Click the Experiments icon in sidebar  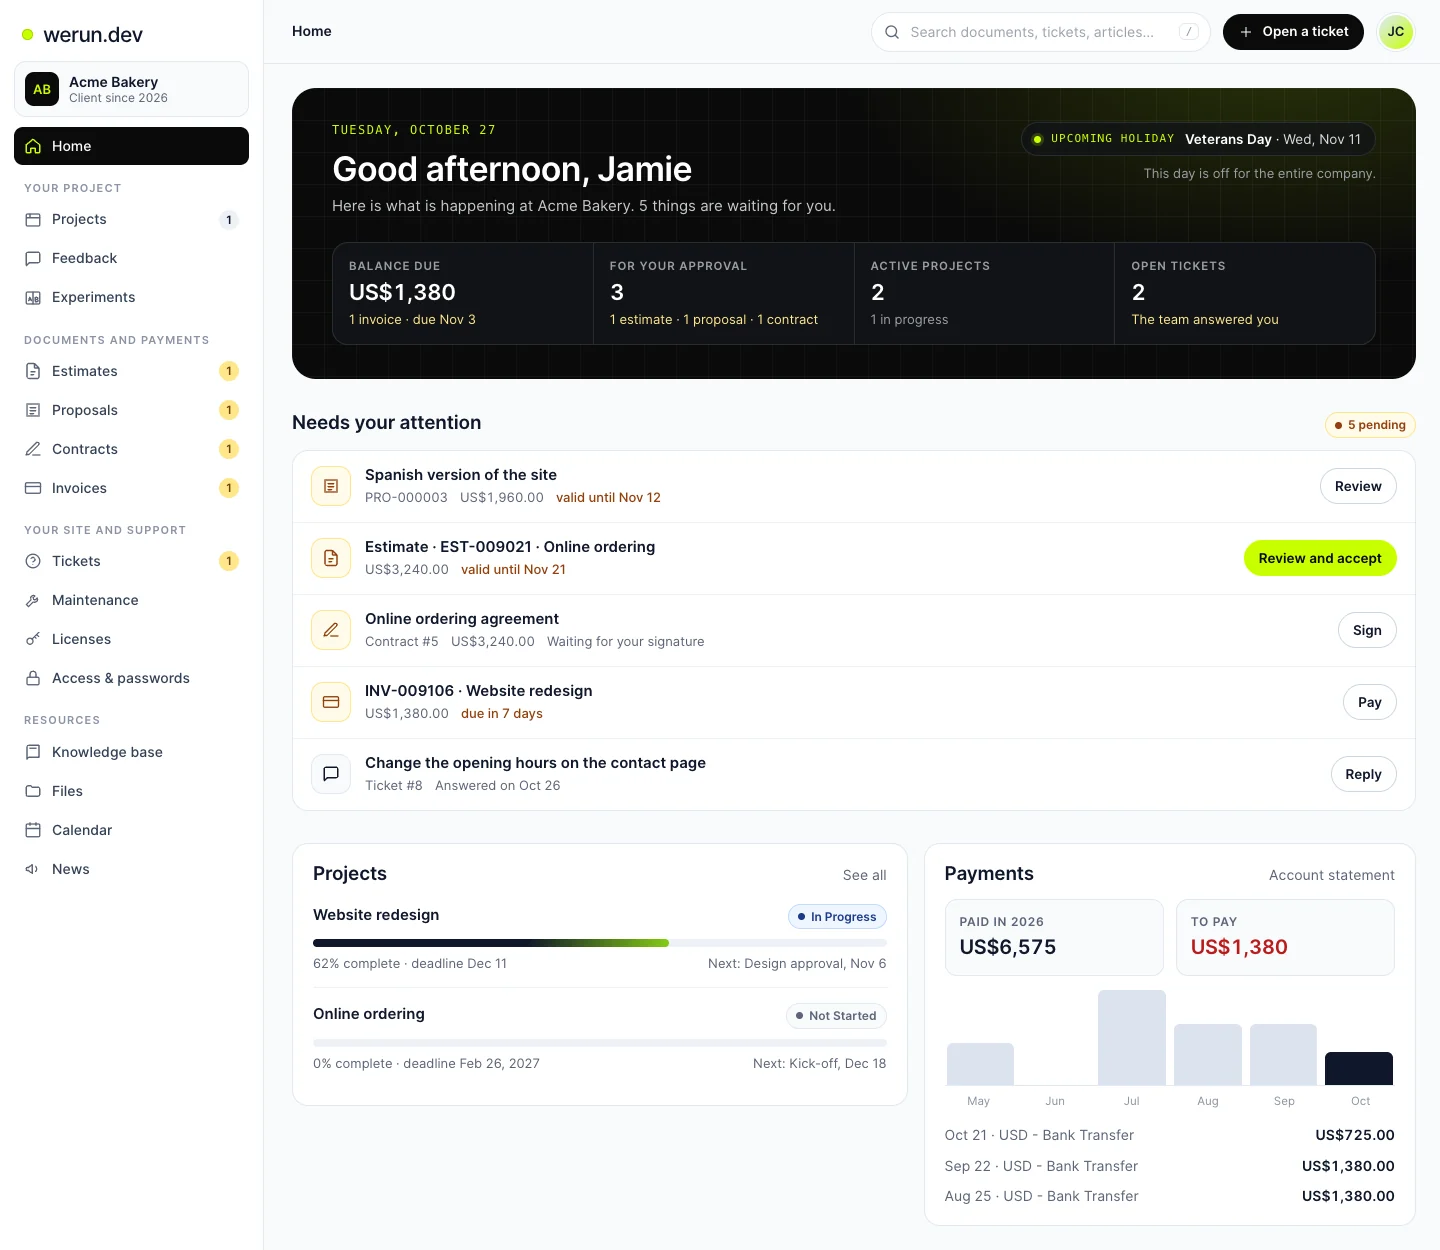pyautogui.click(x=33, y=297)
